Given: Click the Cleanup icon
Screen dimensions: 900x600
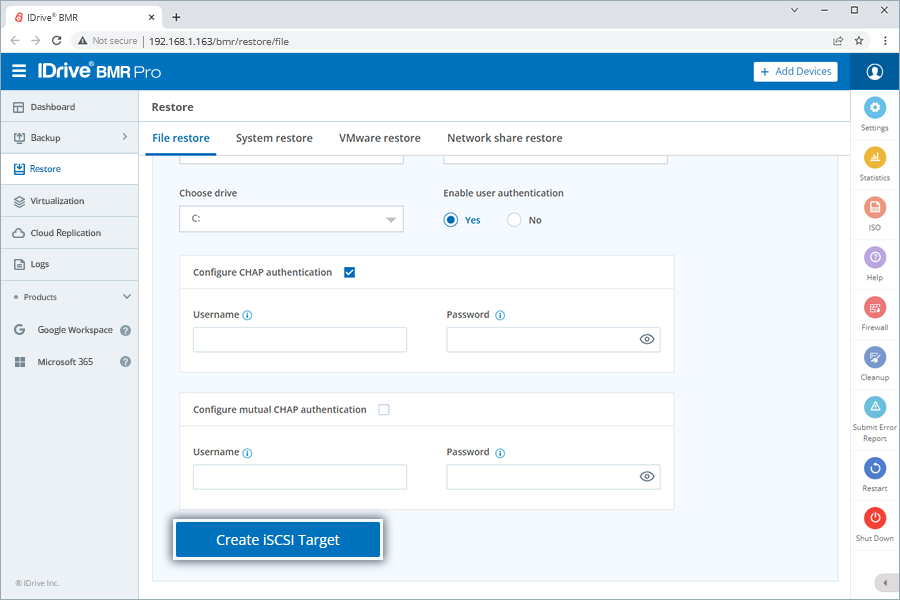Looking at the screenshot, I should tap(875, 358).
